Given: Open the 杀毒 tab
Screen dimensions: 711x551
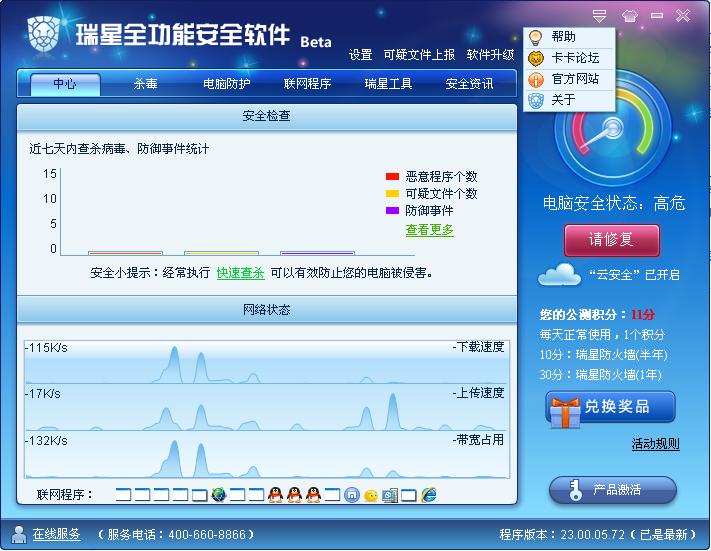Looking at the screenshot, I should (x=146, y=84).
